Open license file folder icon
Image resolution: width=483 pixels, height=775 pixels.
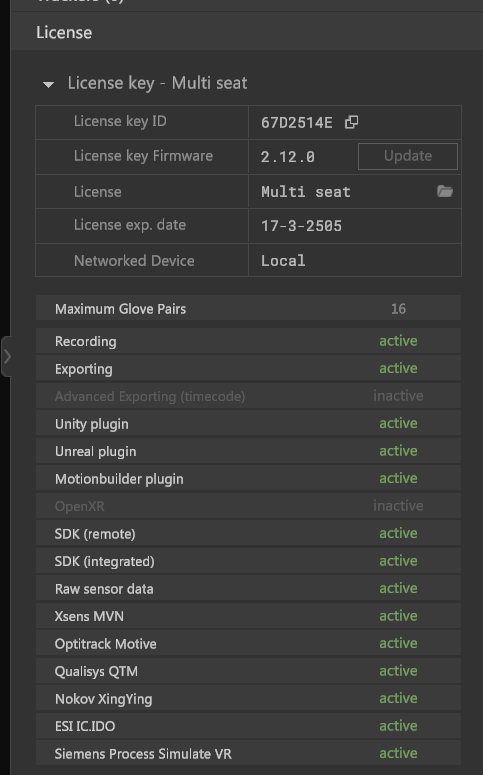444,191
